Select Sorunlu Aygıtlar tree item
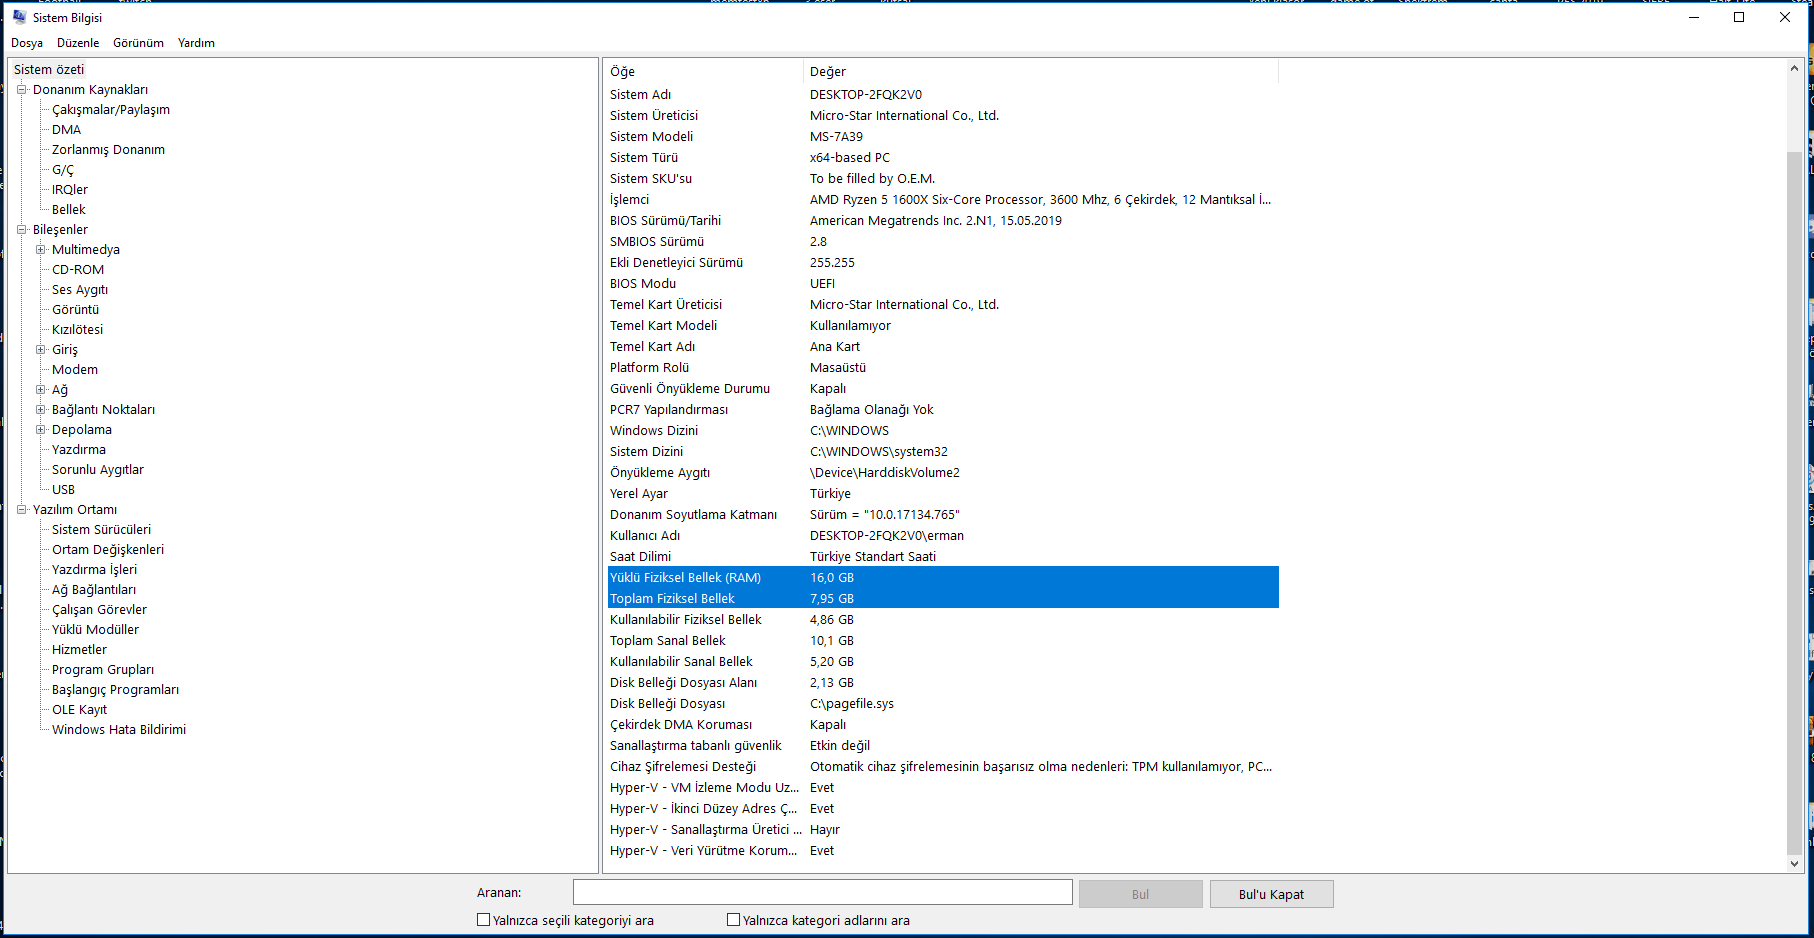 (x=98, y=470)
